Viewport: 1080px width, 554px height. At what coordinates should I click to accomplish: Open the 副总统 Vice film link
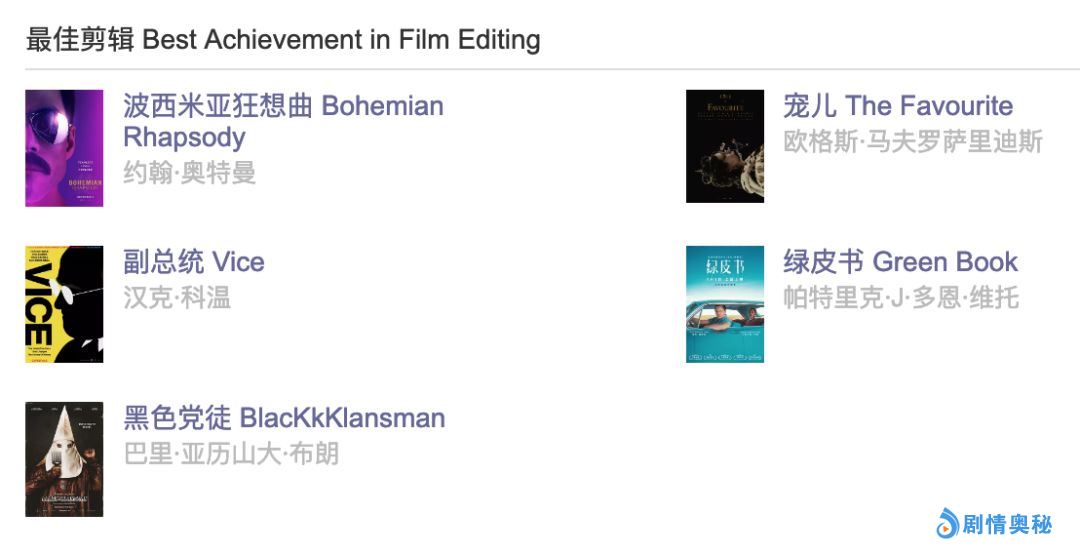(x=194, y=262)
